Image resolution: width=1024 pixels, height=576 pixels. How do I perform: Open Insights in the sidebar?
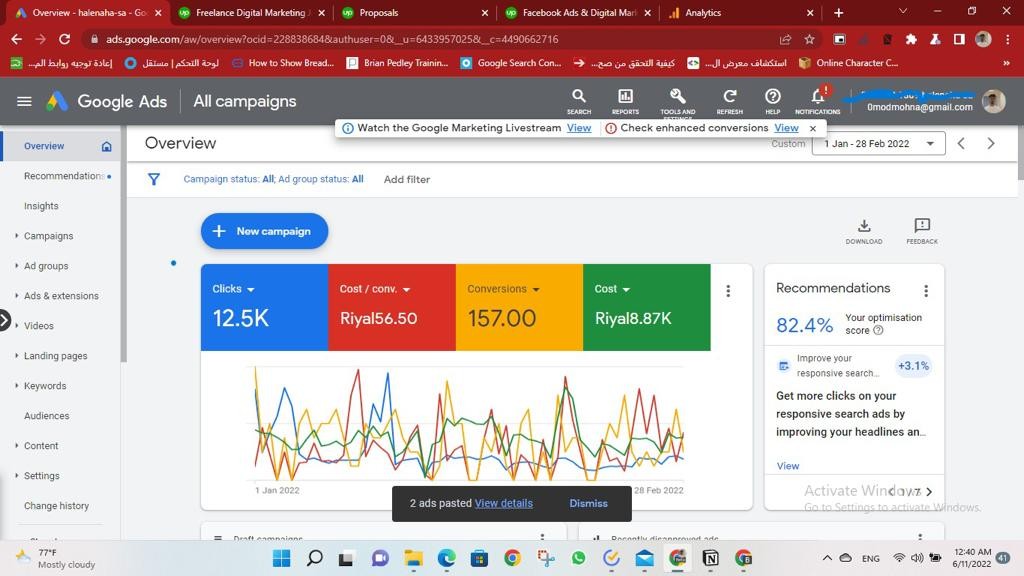pyautogui.click(x=41, y=206)
